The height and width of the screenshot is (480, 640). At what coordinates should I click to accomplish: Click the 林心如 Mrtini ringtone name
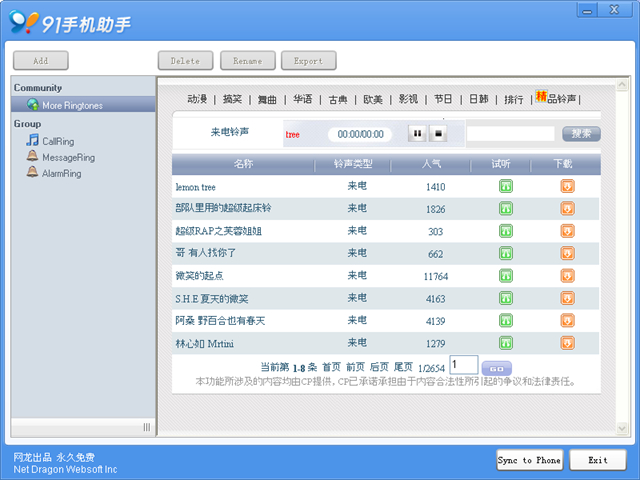[x=204, y=343]
